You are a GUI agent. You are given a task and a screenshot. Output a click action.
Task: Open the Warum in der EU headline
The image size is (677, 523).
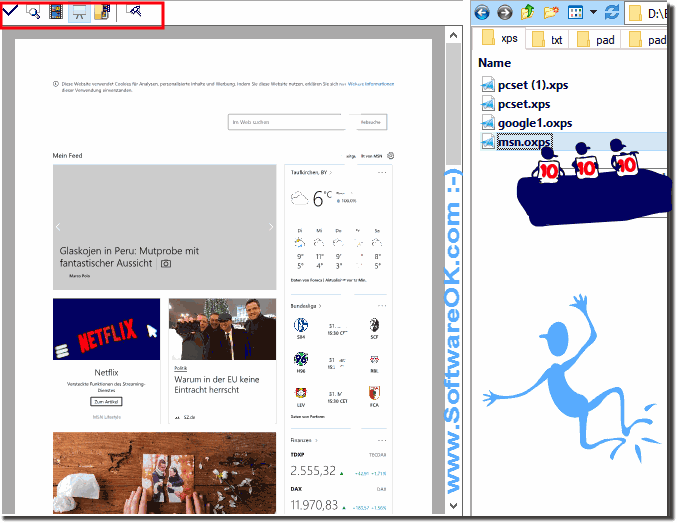tap(217, 384)
